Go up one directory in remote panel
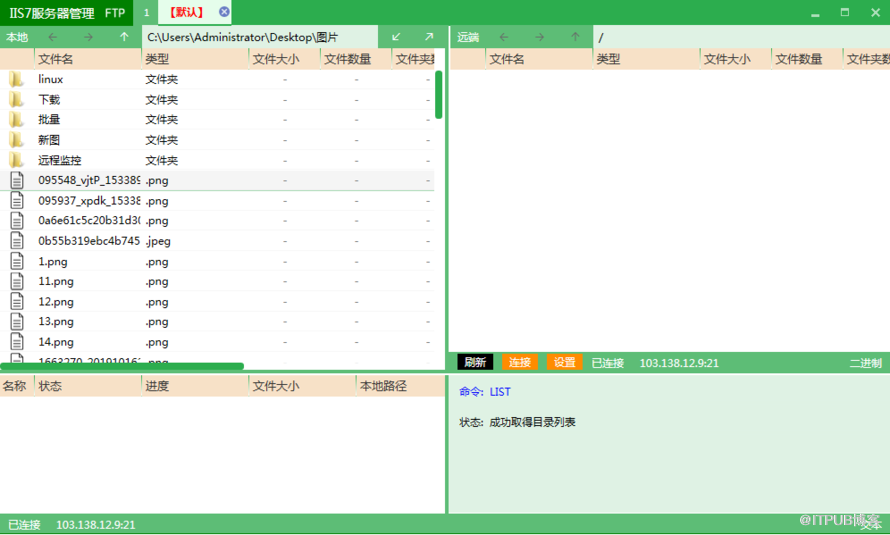Image resolution: width=890 pixels, height=535 pixels. (x=576, y=37)
